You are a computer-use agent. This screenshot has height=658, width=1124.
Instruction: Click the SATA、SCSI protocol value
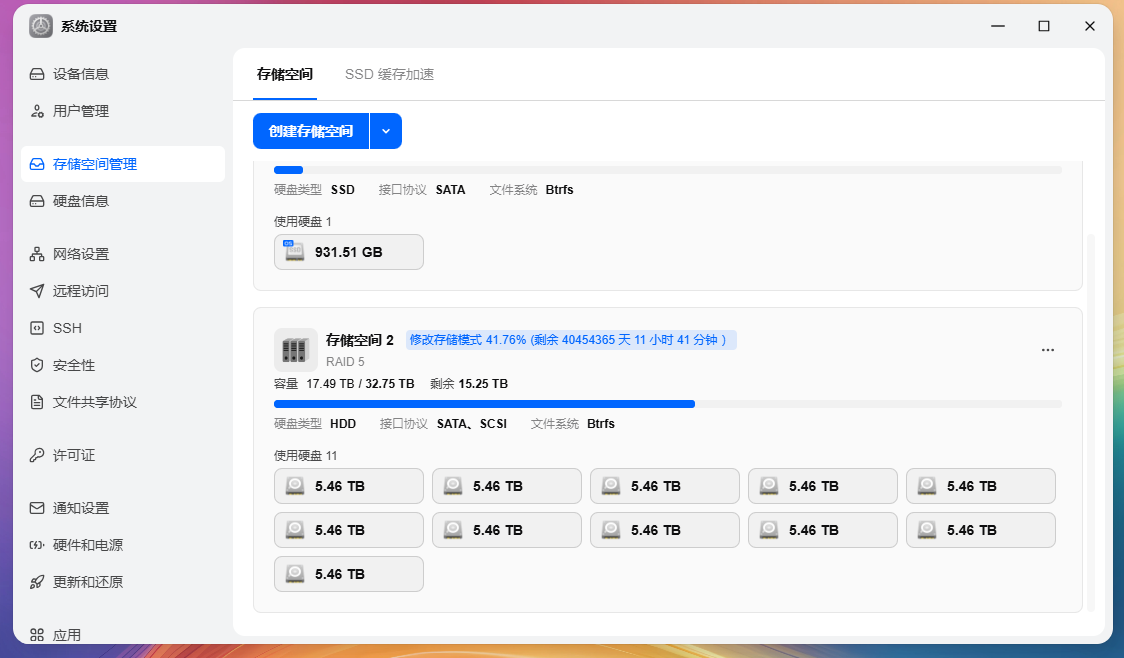pos(472,424)
